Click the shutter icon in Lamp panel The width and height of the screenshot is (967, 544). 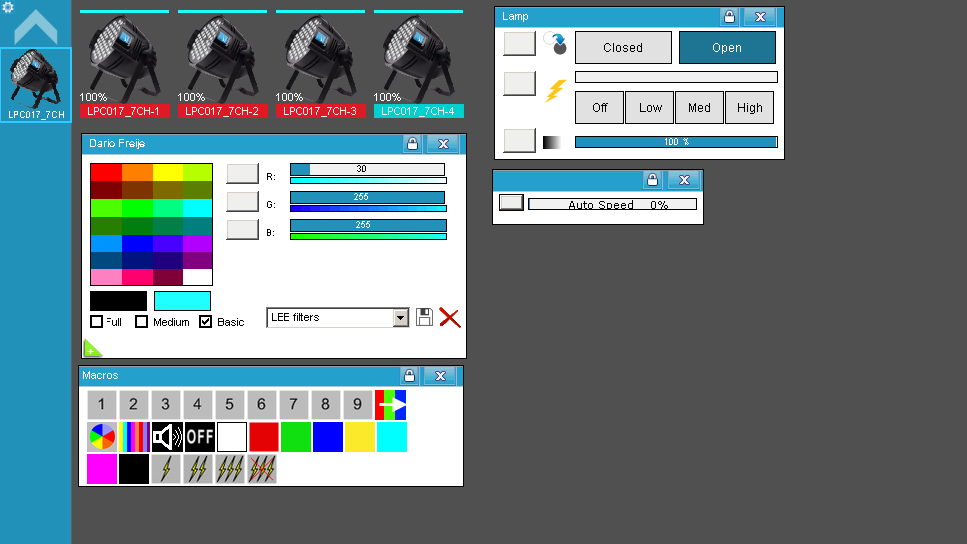coord(554,44)
